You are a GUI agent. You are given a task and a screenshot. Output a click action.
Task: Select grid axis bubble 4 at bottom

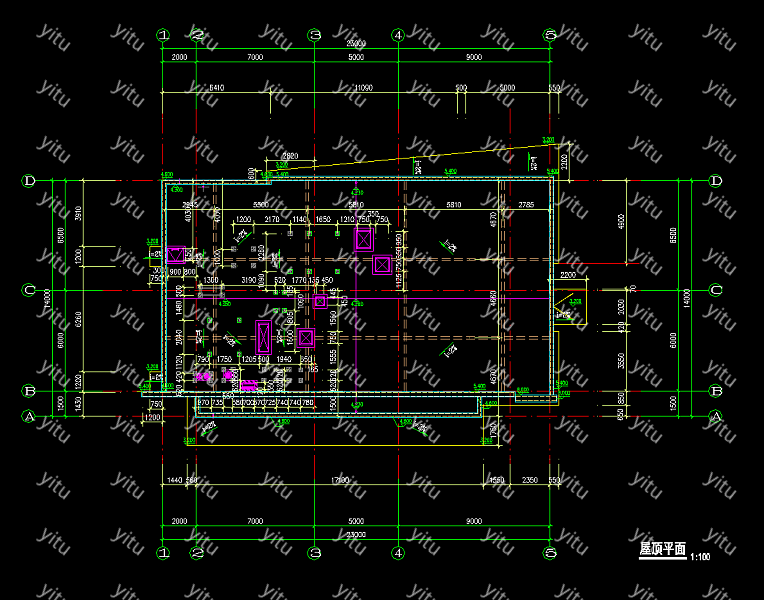click(397, 552)
